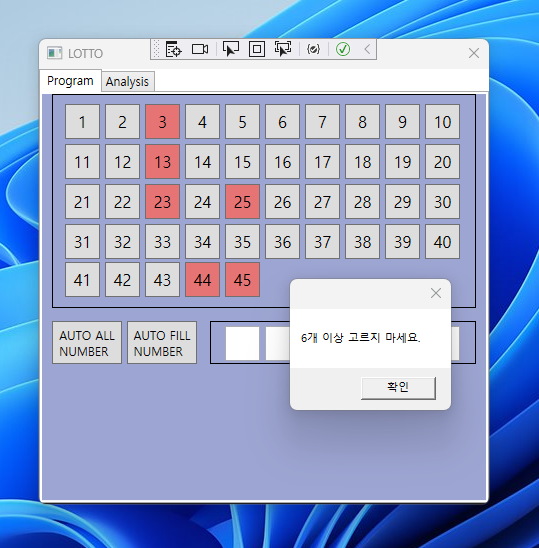This screenshot has width=539, height=548.
Task: Select lotto number 17
Action: 322,161
